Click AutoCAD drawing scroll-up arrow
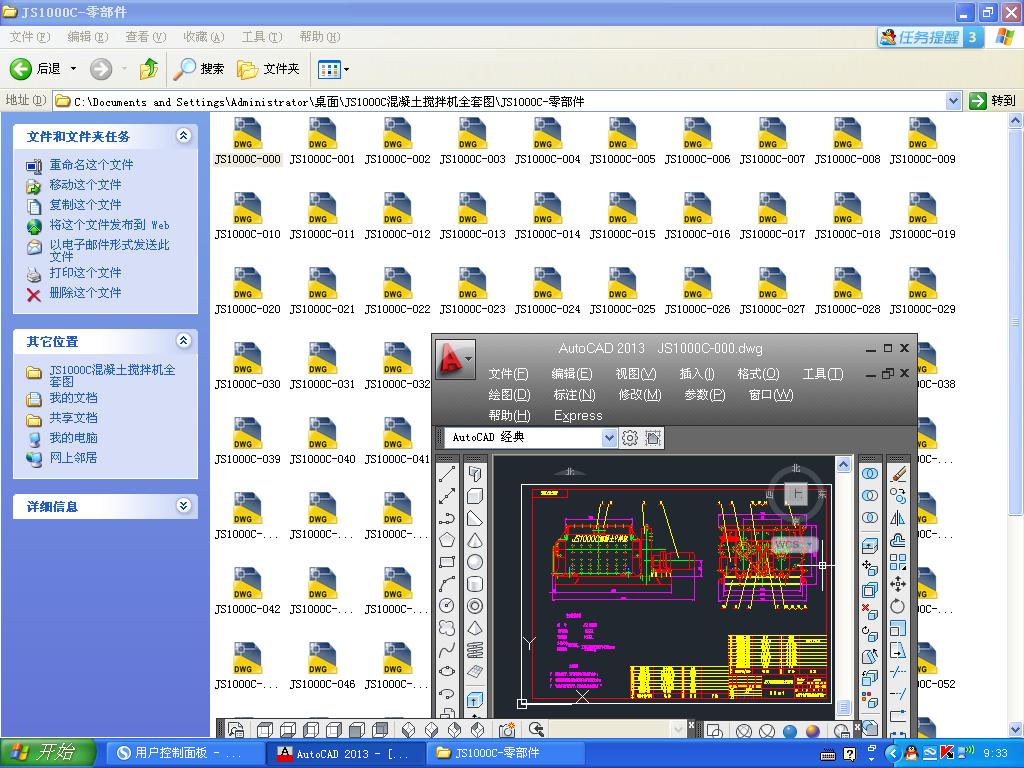1024x768 pixels. coord(844,464)
